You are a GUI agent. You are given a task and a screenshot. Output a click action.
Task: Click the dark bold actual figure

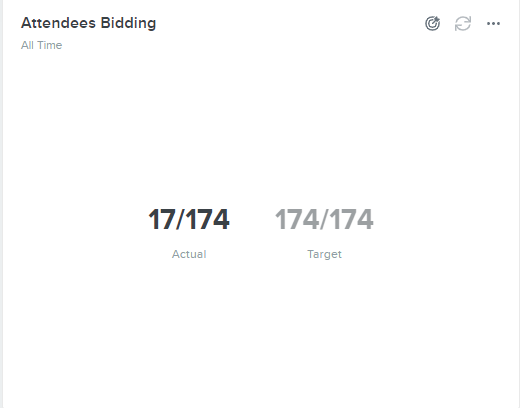pyautogui.click(x=189, y=219)
